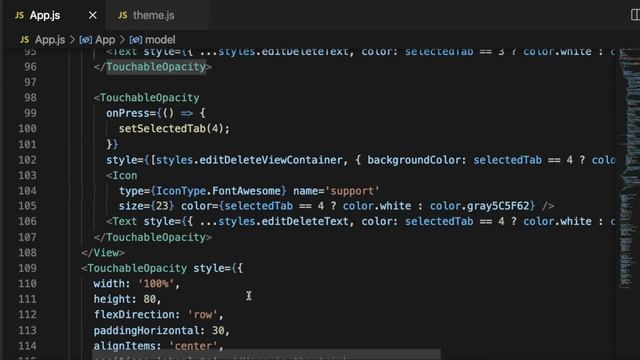Click line number 96 in gutter

[30, 67]
